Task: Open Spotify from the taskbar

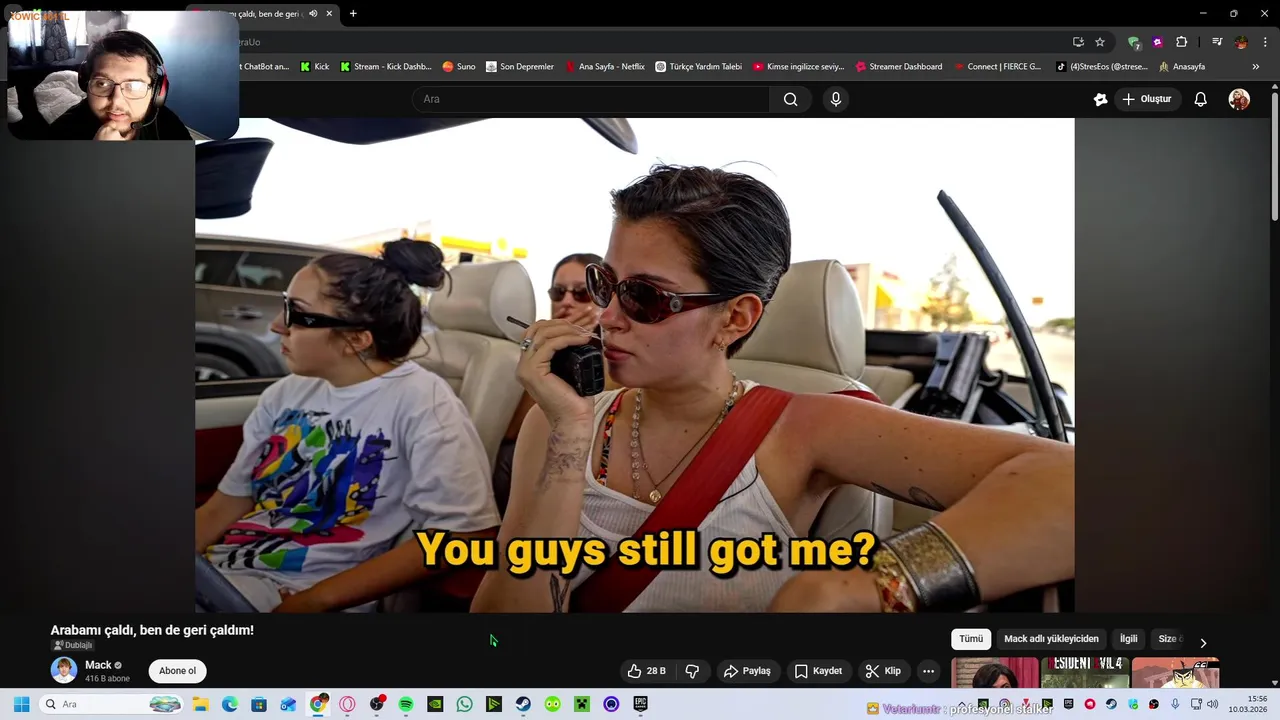Action: point(406,704)
